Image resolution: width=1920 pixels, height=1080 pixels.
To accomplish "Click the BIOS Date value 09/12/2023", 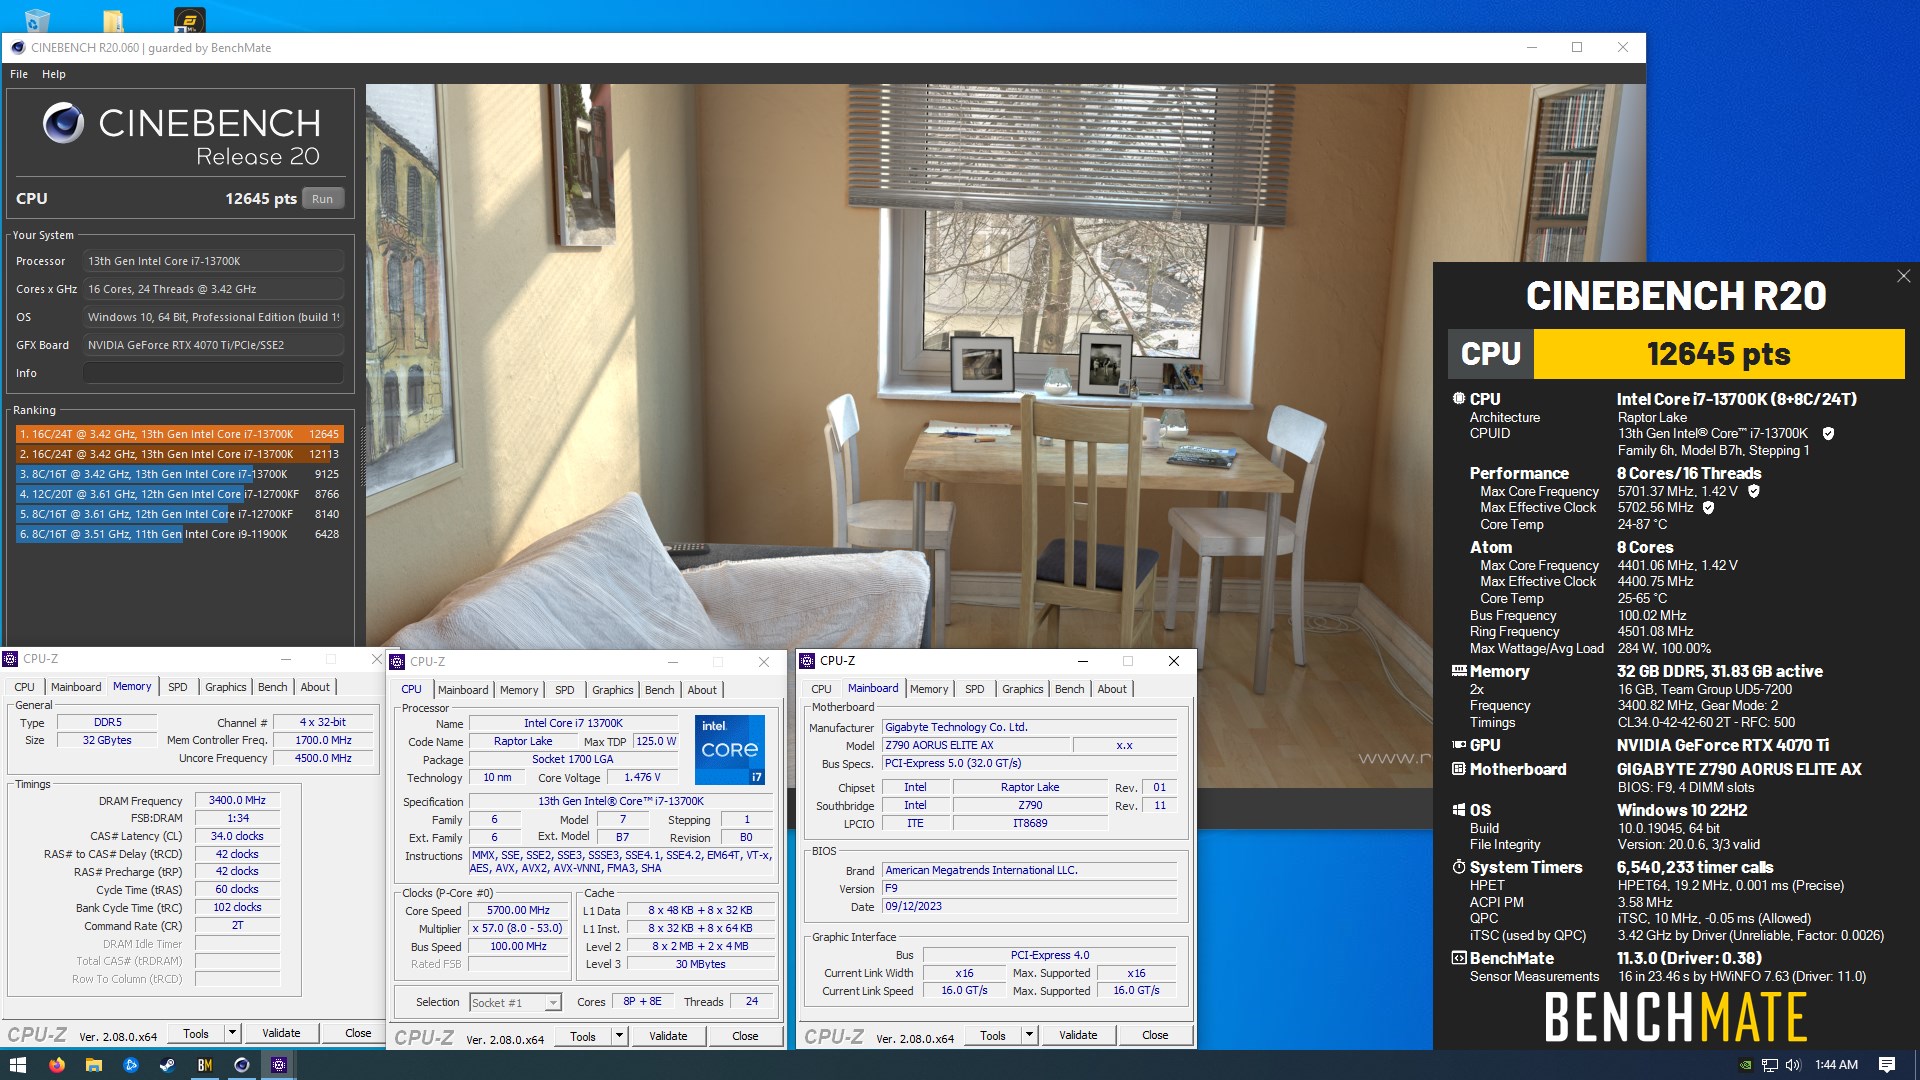I will 1029,906.
